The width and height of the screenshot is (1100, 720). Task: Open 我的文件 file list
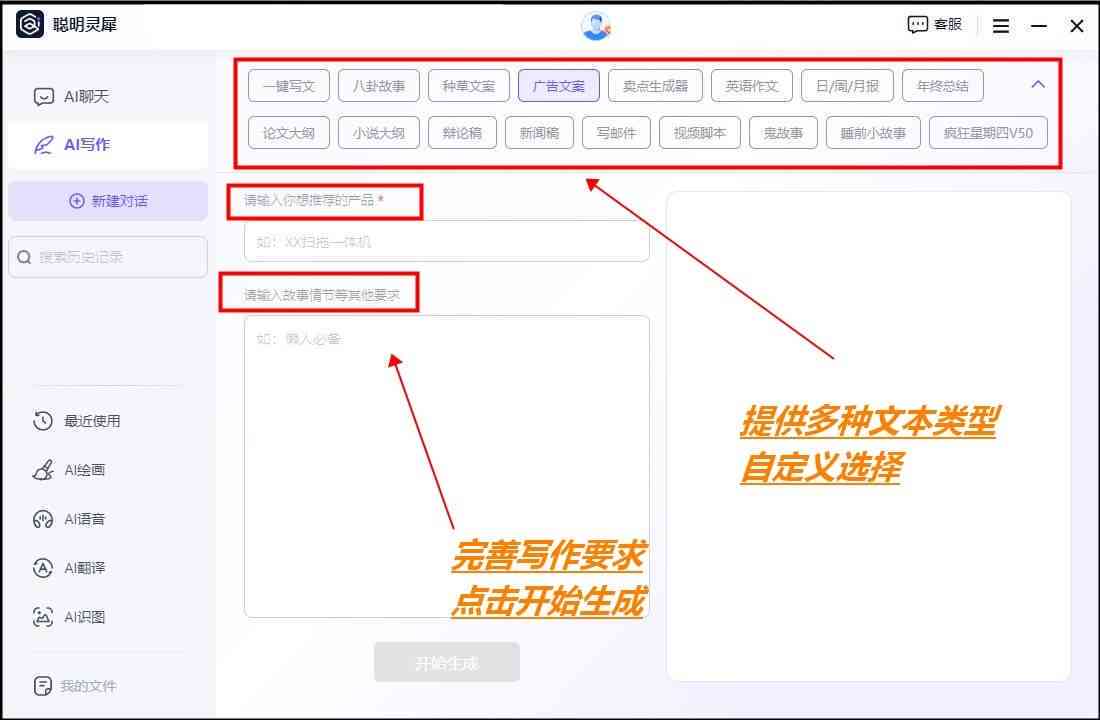(x=75, y=686)
